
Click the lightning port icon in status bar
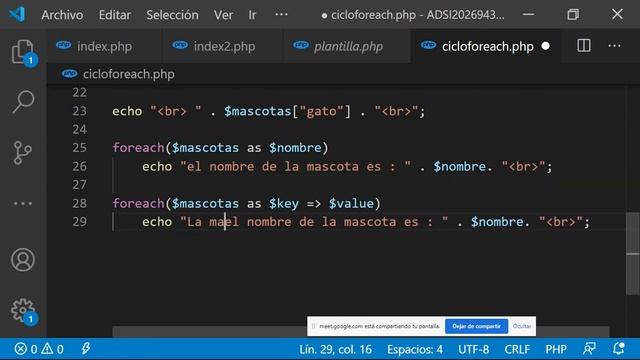click(x=86, y=349)
